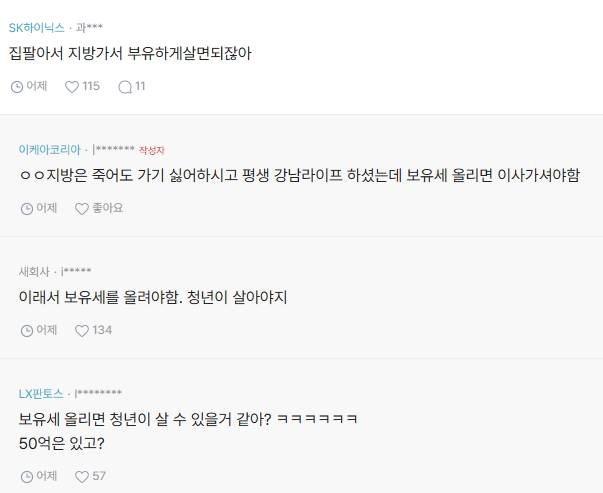The height and width of the screenshot is (493, 603).
Task: Click the 작성자 badge
Action: click(152, 150)
